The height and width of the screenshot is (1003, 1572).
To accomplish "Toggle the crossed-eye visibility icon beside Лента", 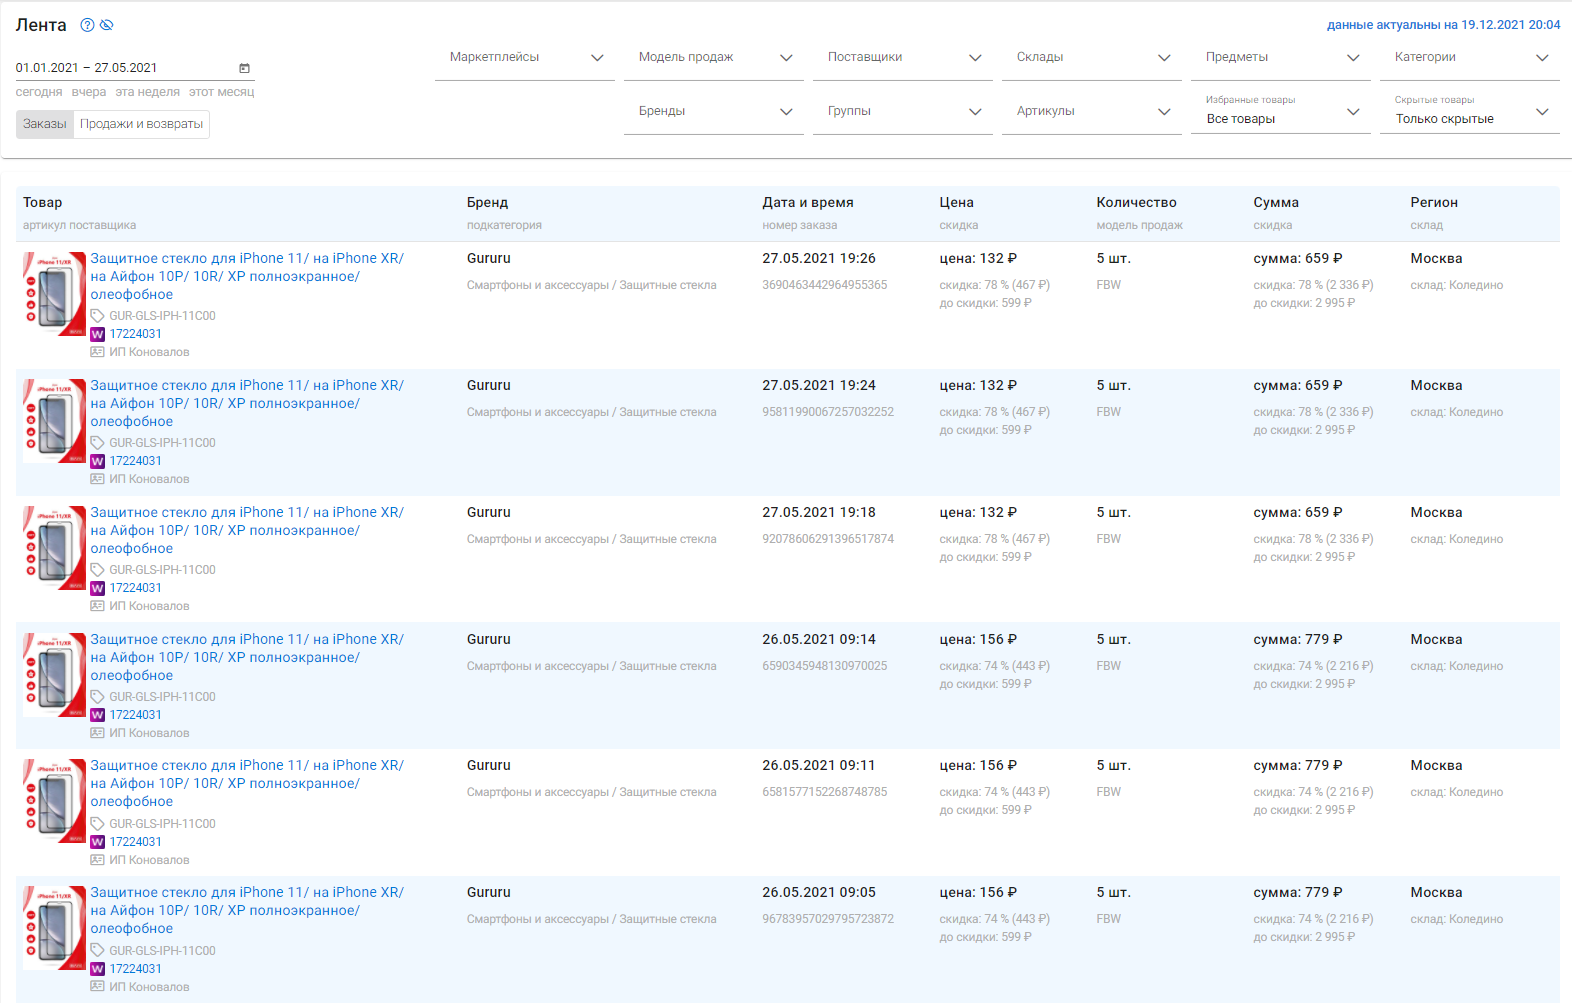I will pyautogui.click(x=107, y=25).
